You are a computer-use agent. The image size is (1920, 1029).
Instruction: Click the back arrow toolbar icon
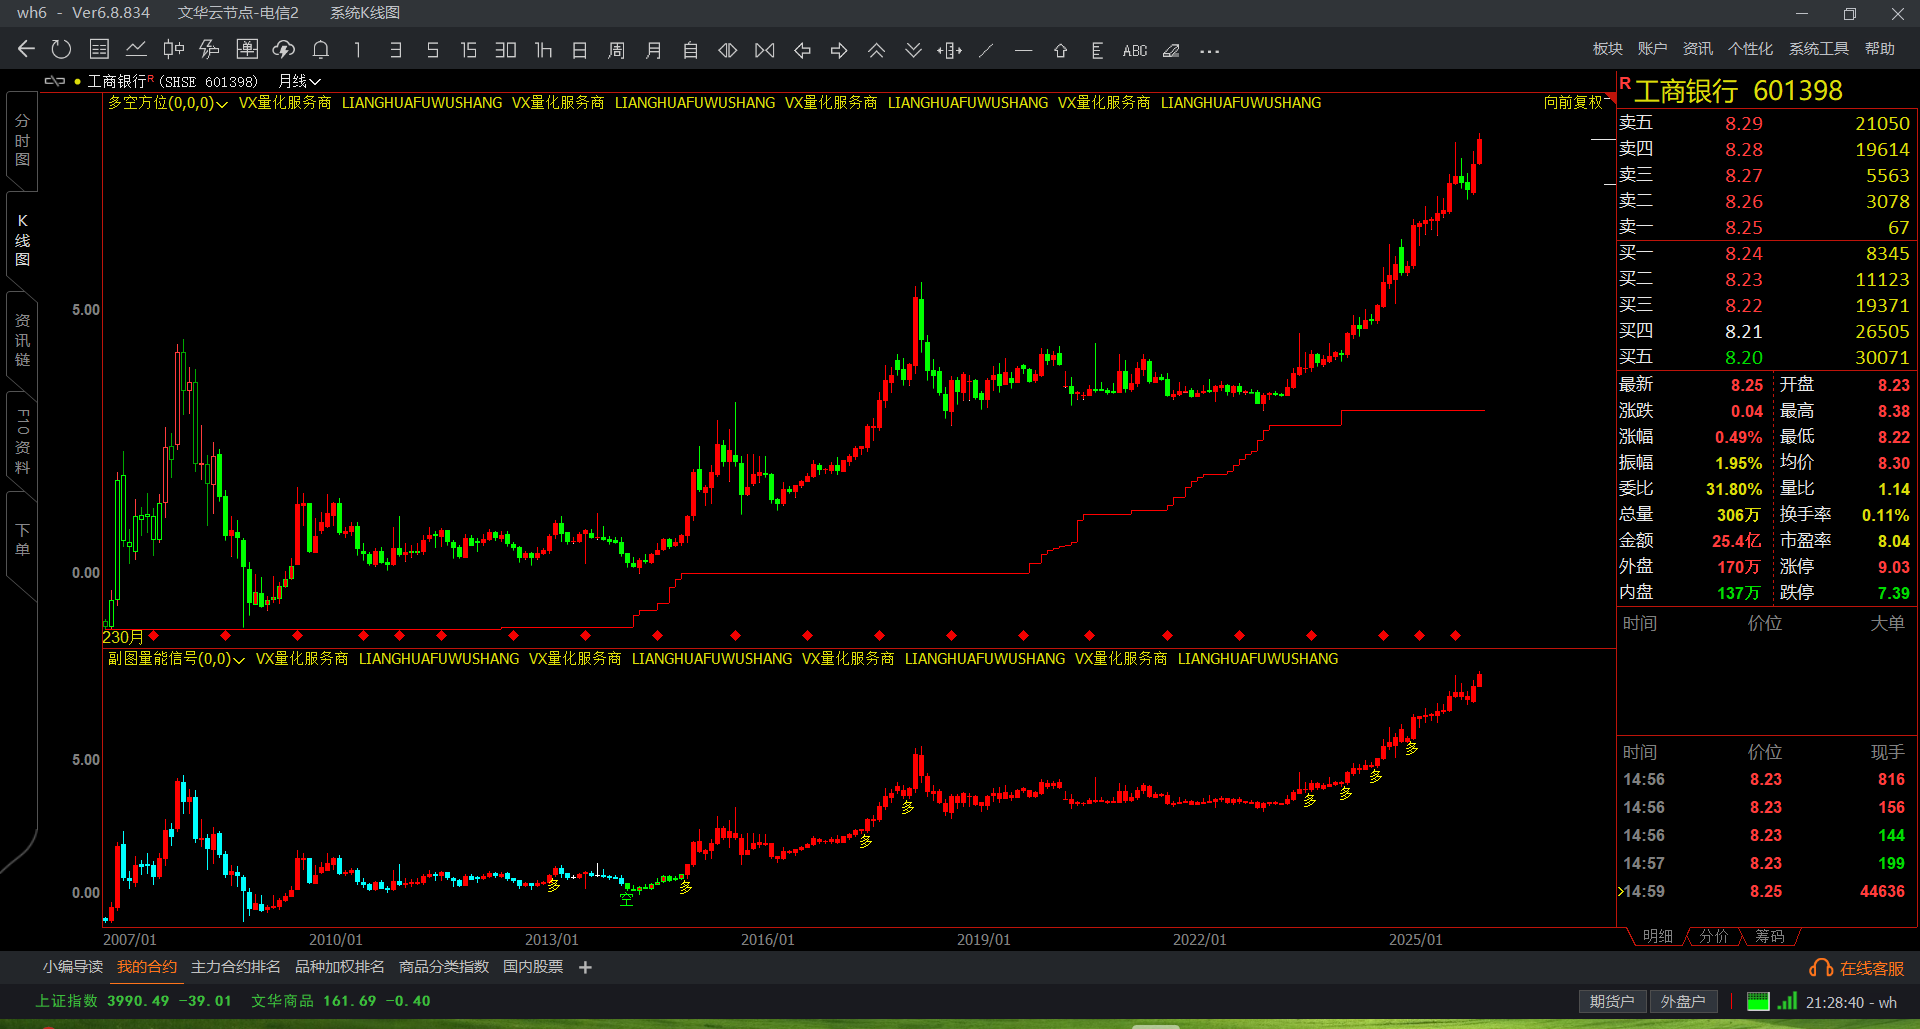point(26,49)
